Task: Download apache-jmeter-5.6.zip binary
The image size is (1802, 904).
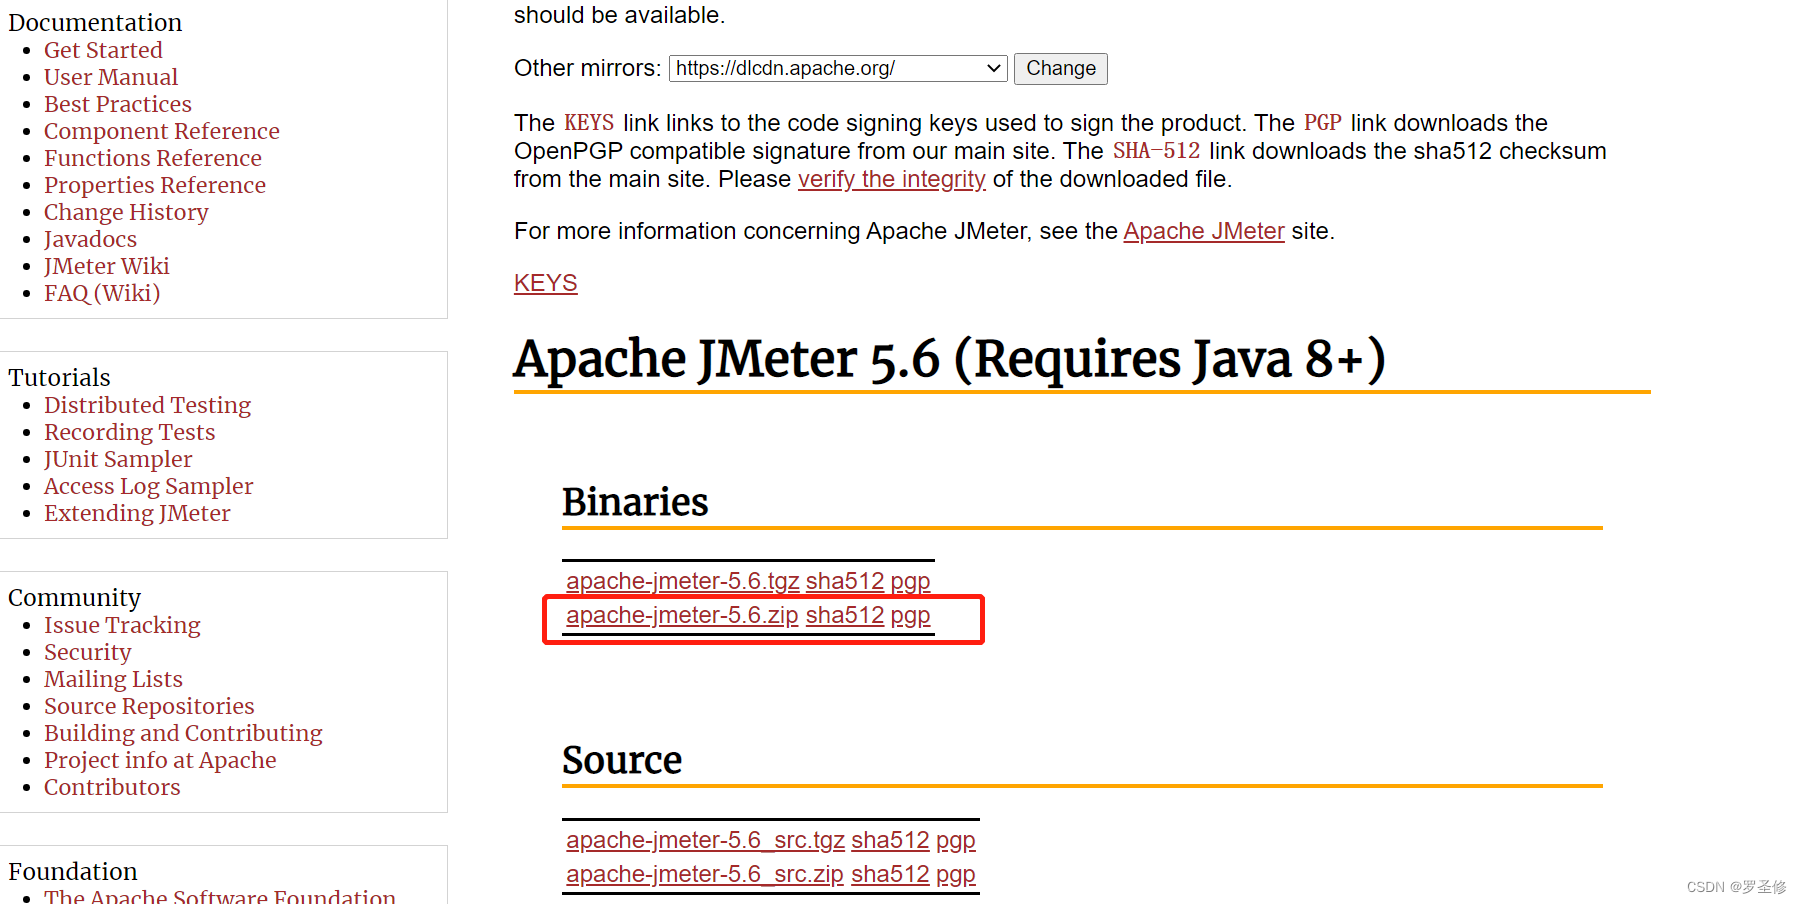Action: pyautogui.click(x=681, y=615)
